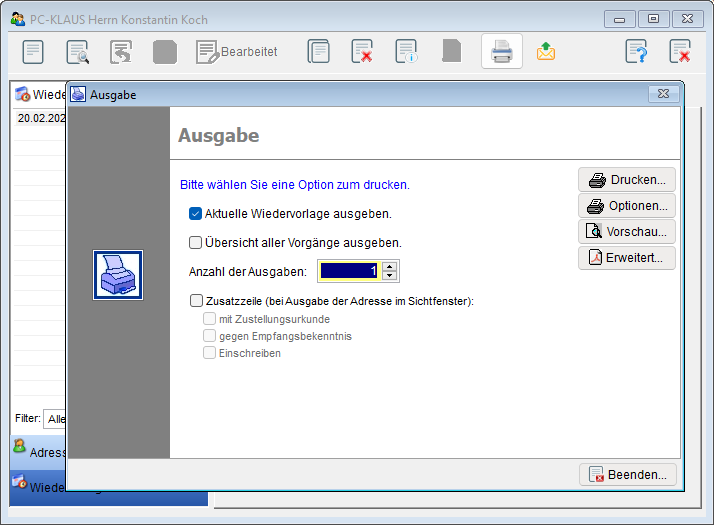The image size is (714, 525).
Task: Open help with the question mark icon
Action: pyautogui.click(x=636, y=51)
